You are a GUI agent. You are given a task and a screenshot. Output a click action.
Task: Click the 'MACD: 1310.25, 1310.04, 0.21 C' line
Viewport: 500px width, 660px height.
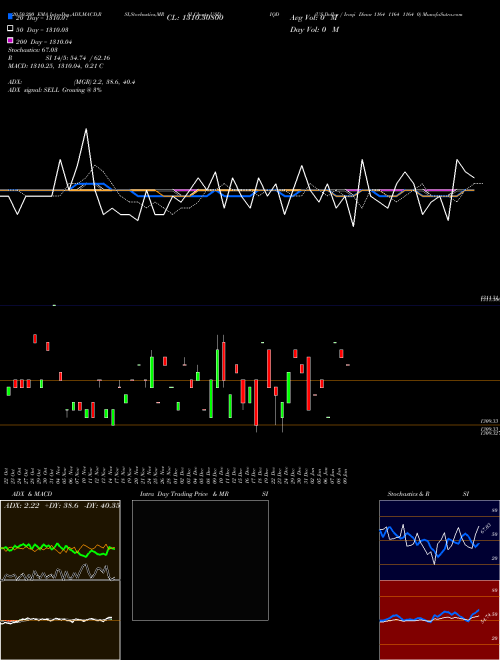tap(56, 66)
